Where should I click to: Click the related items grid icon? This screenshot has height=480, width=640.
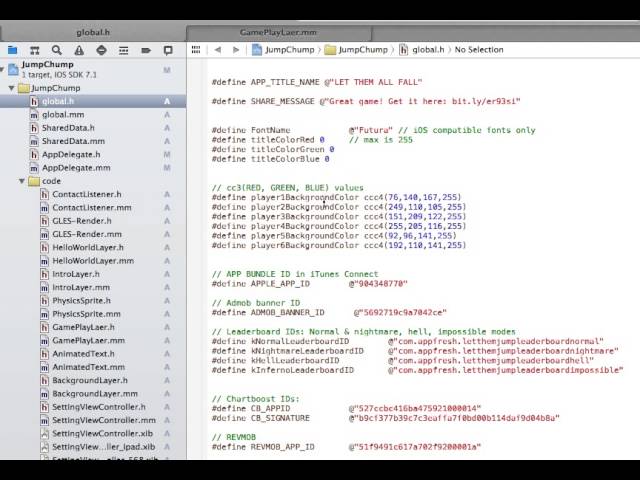click(196, 50)
